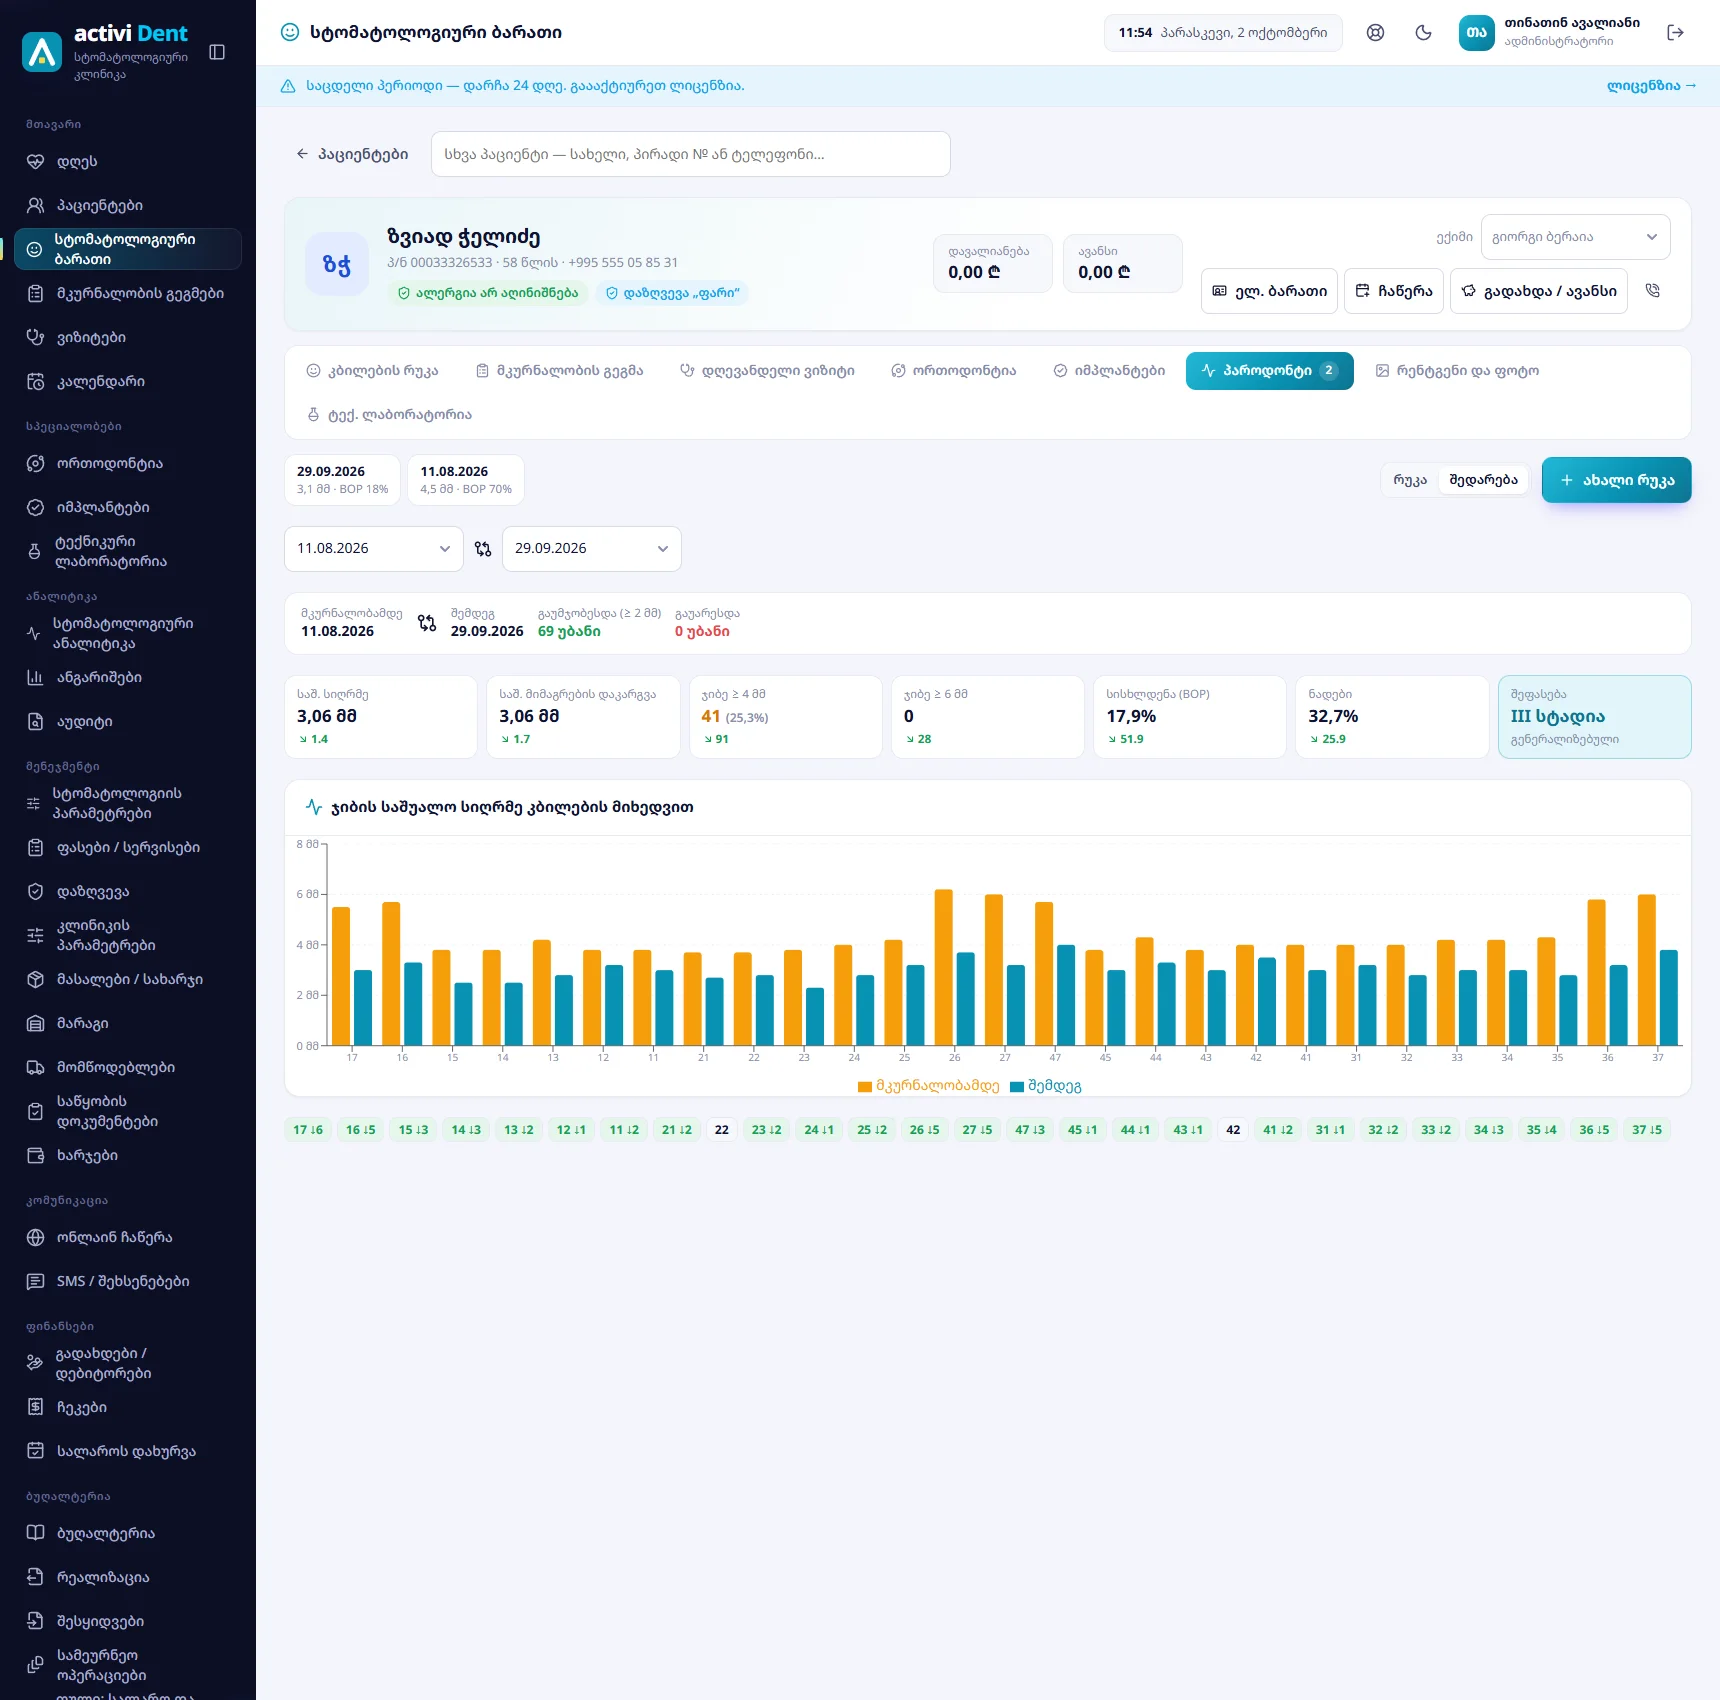Open ანგარიშები in the sidebar

(x=128, y=677)
